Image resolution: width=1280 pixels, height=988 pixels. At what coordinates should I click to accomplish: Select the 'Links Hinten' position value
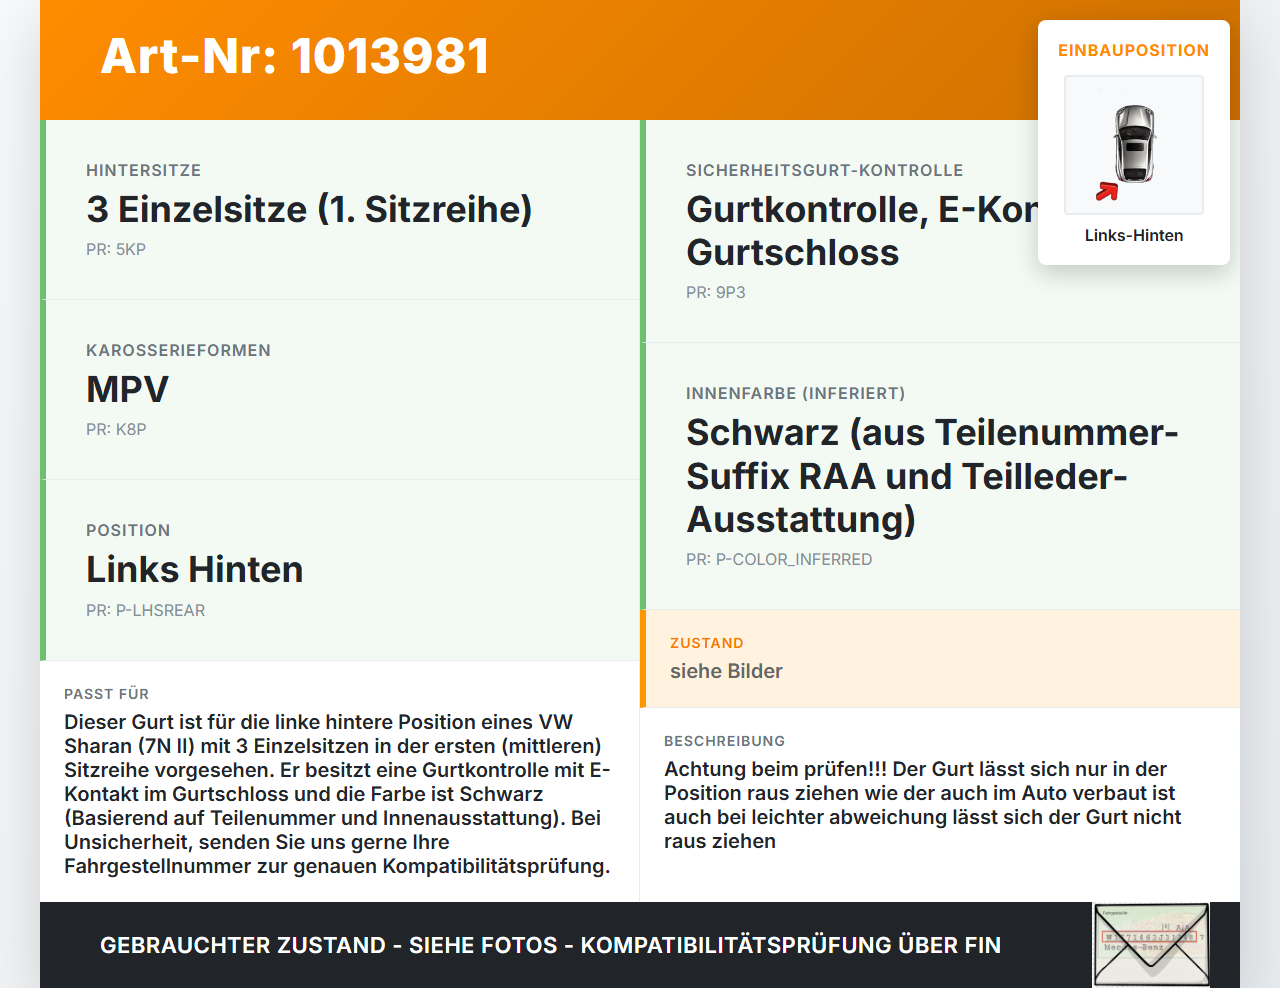coord(195,569)
